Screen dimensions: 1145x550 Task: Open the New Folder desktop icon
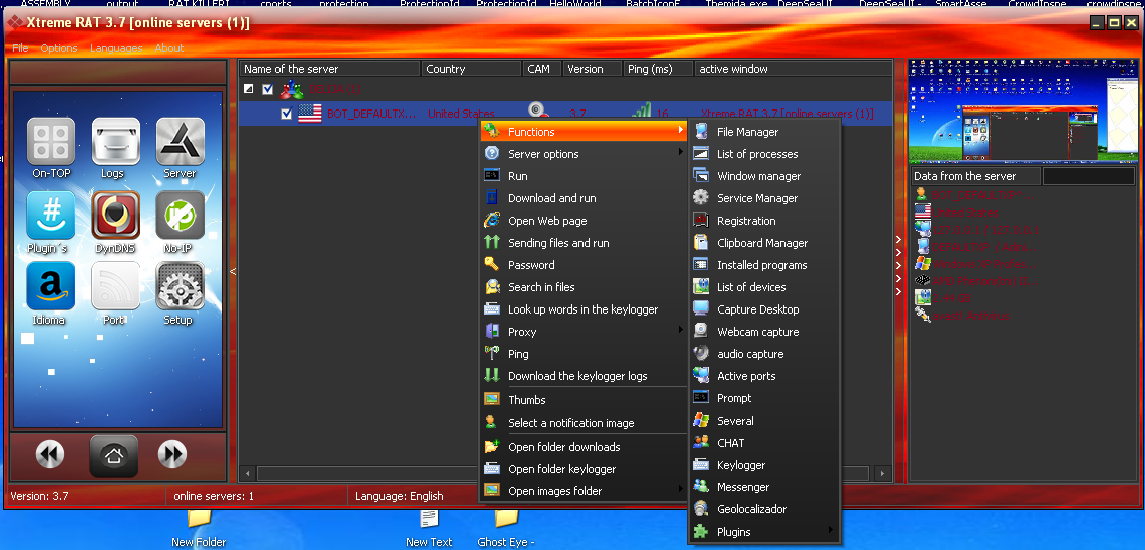[199, 529]
